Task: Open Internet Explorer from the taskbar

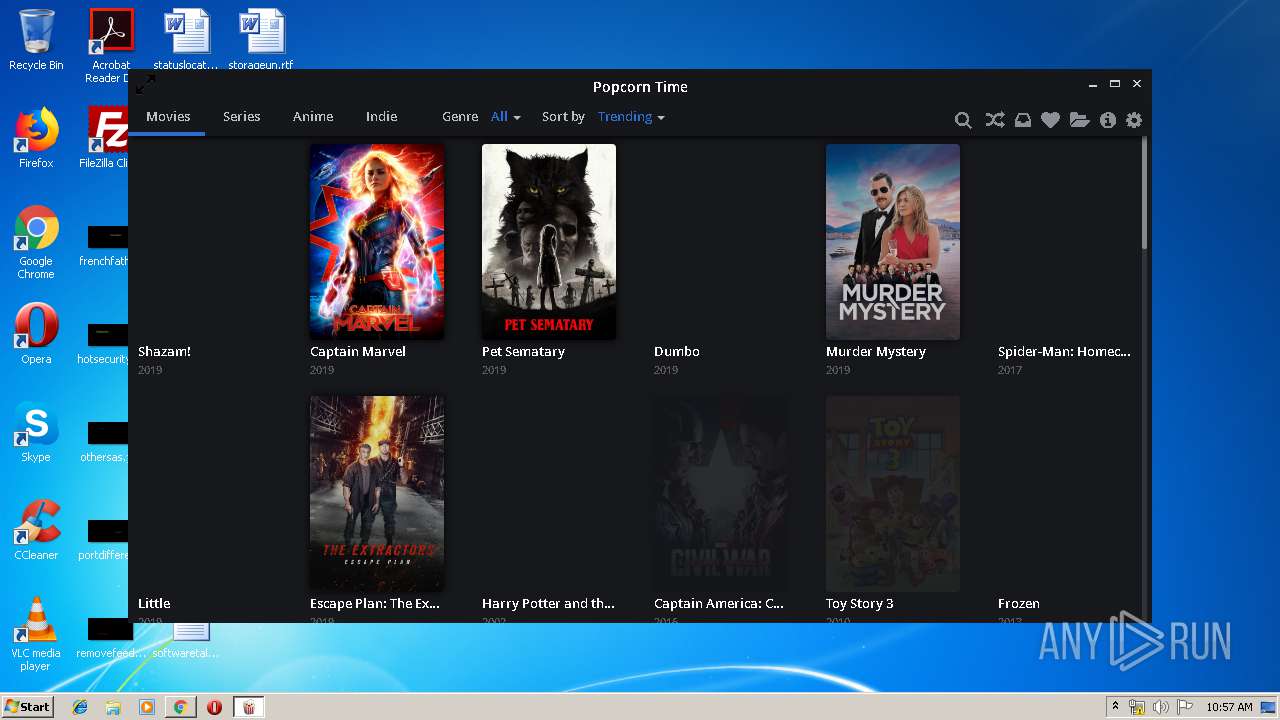Action: click(80, 707)
